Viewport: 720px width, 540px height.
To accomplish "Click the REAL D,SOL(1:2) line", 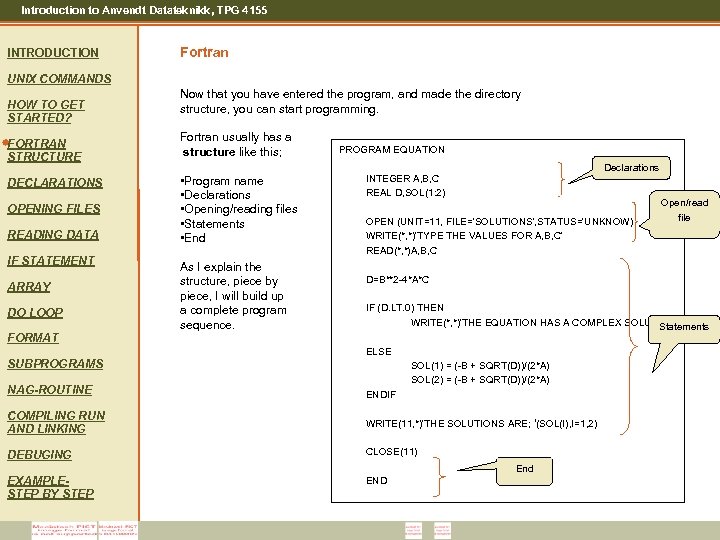I will point(405,192).
